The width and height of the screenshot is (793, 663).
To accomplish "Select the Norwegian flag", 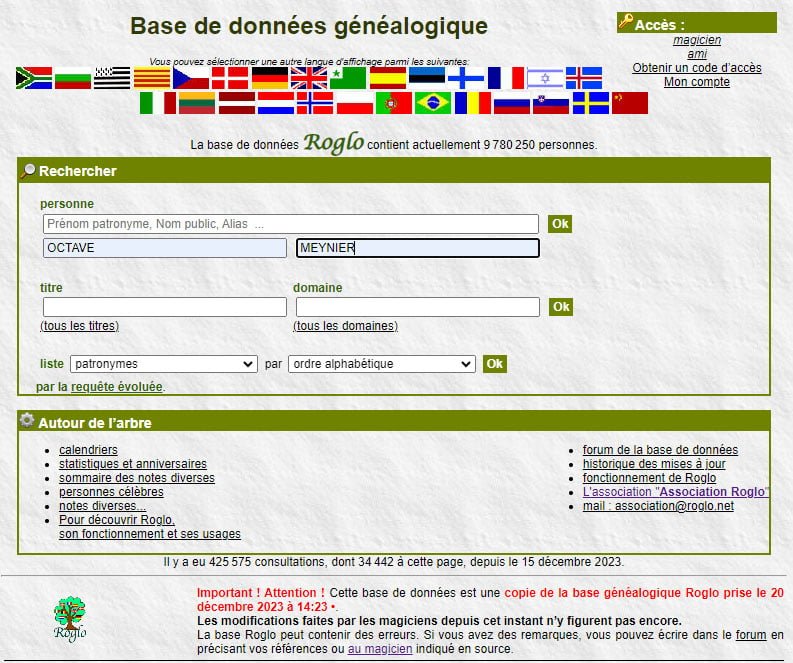I will [315, 103].
